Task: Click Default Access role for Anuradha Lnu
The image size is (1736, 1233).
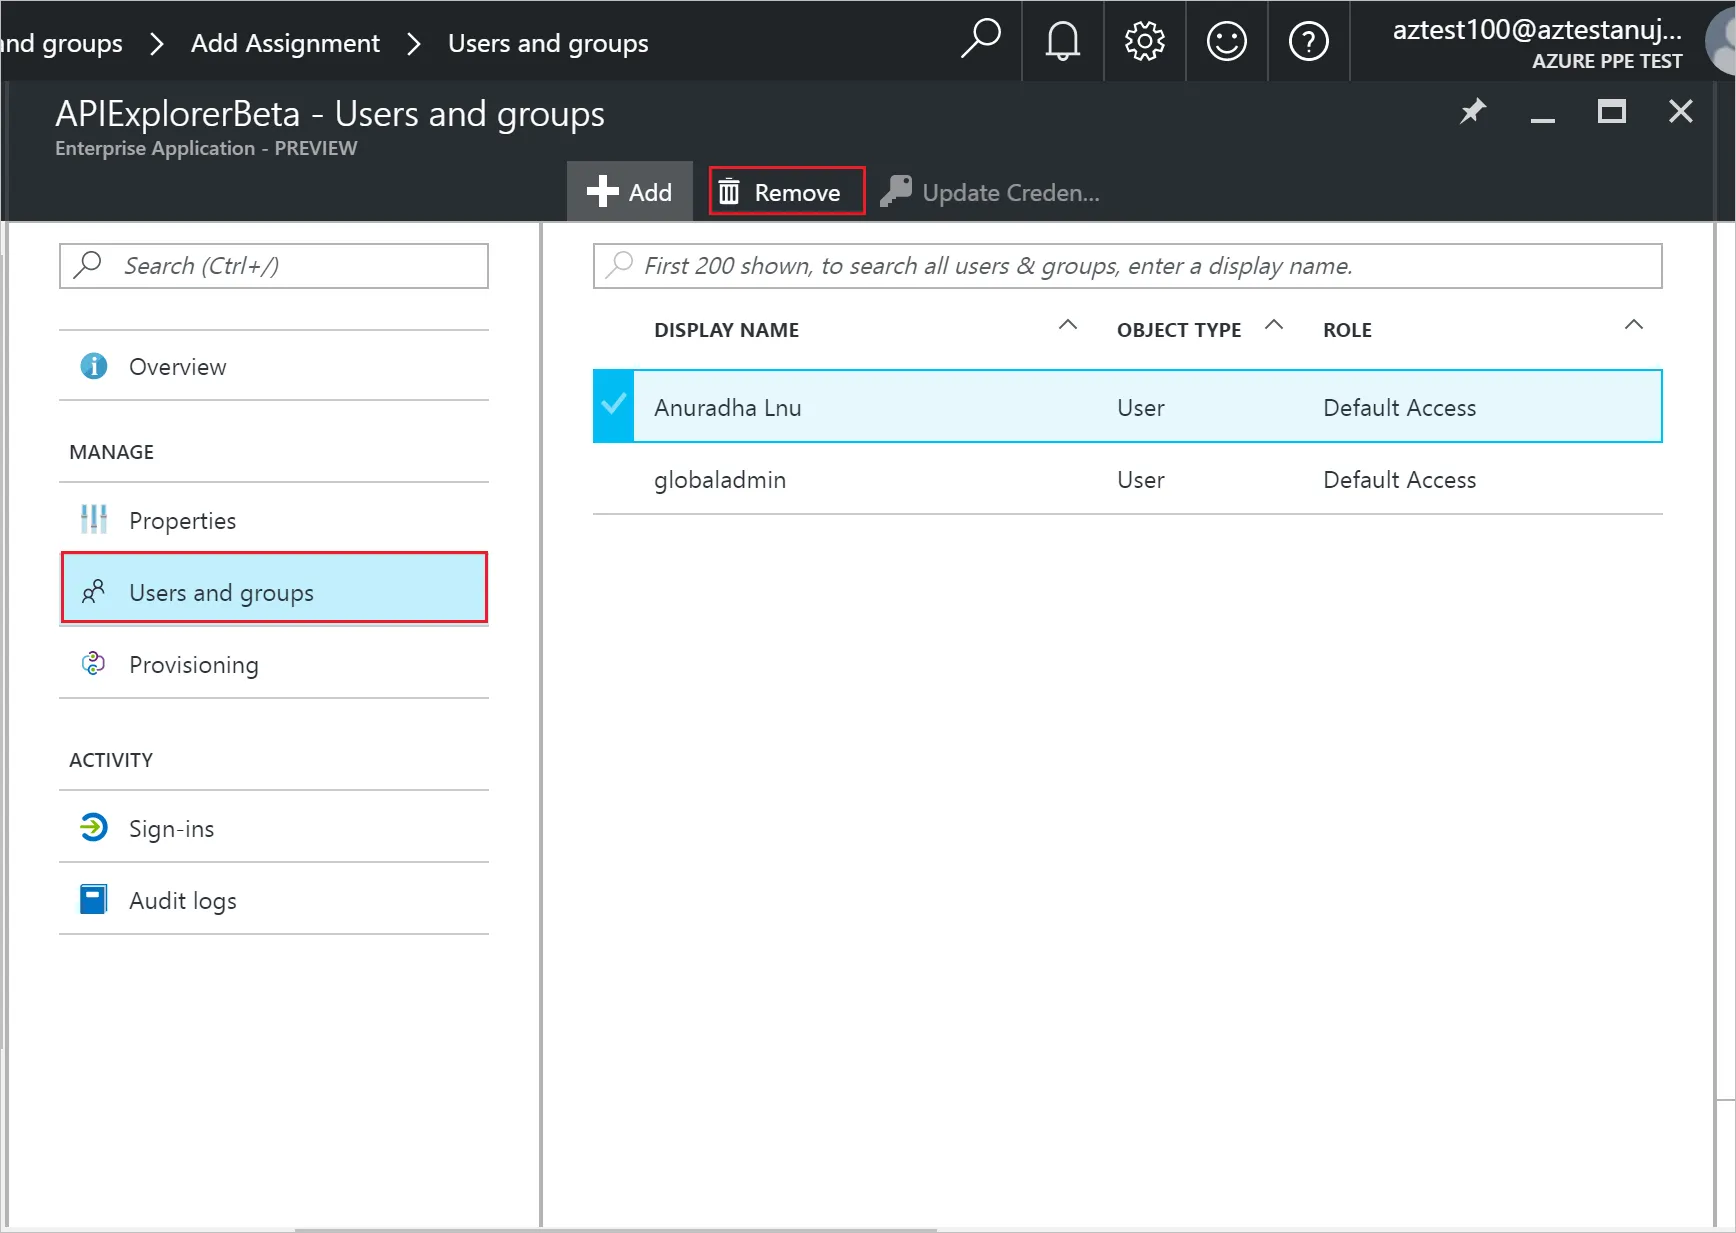Action: pyautogui.click(x=1399, y=408)
